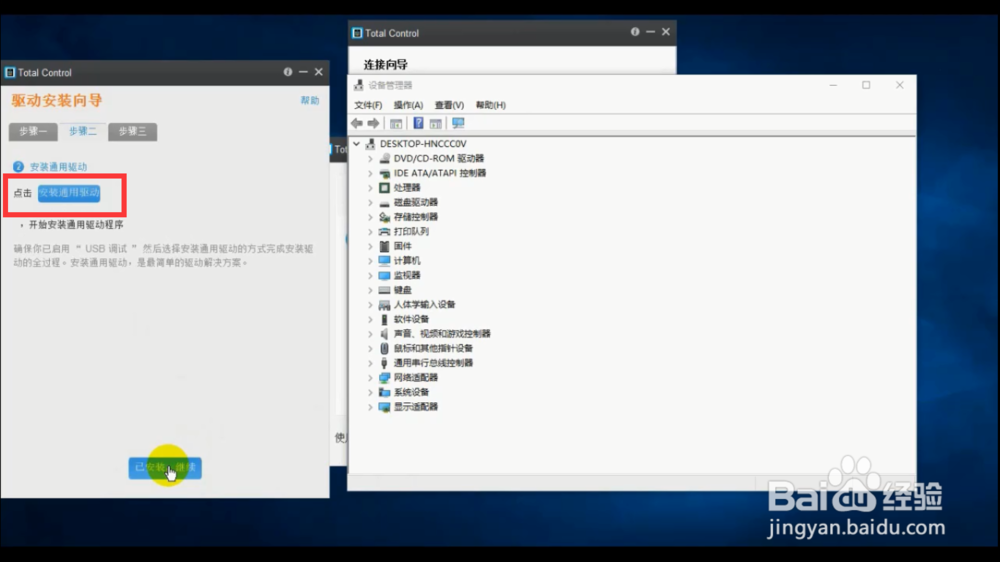Click the info icon in driver wizard title bar
1000x562 pixels.
tap(288, 72)
